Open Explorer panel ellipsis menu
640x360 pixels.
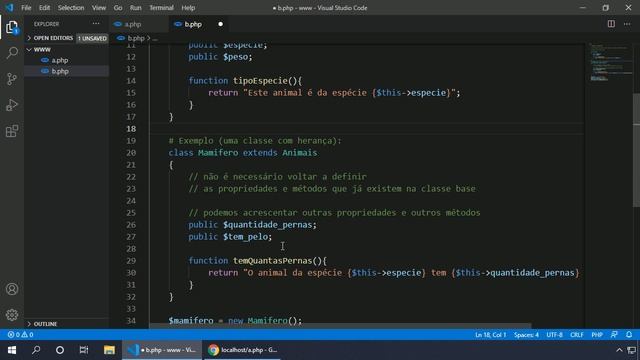96,24
